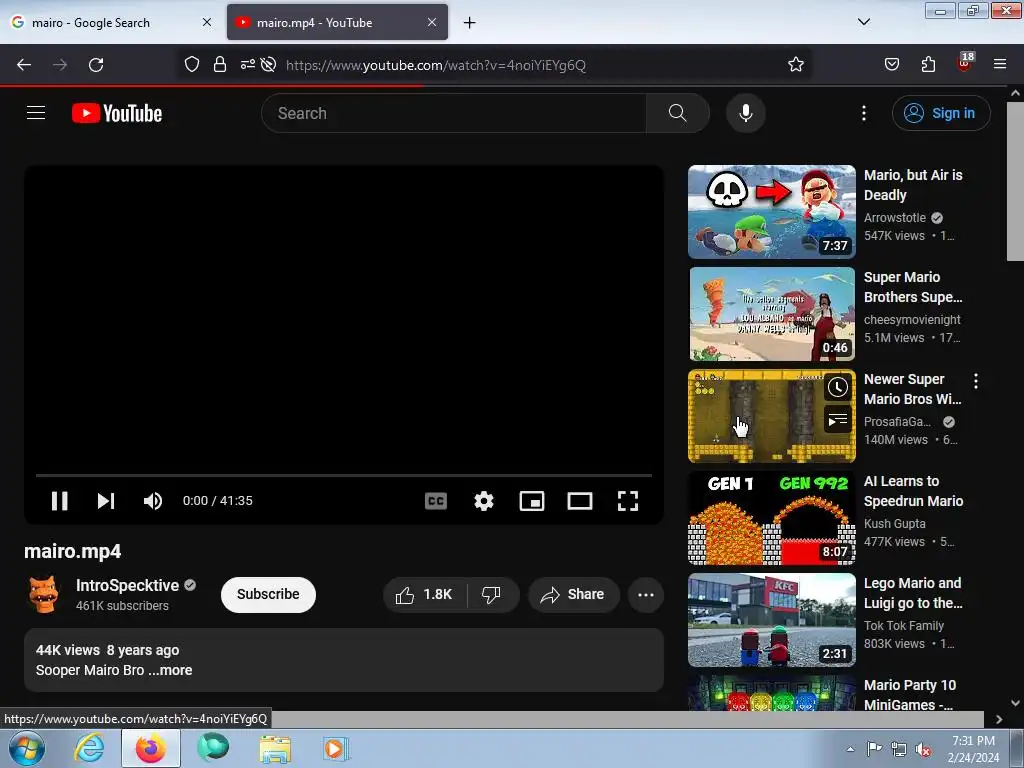This screenshot has width=1024, height=768.
Task: View site security padlock info
Action: [x=220, y=65]
